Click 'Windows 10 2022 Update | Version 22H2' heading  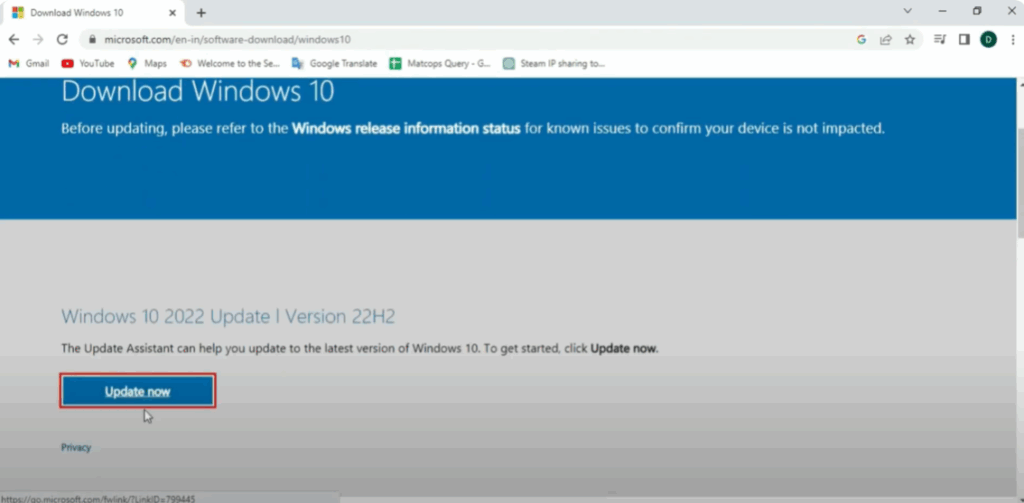point(228,317)
